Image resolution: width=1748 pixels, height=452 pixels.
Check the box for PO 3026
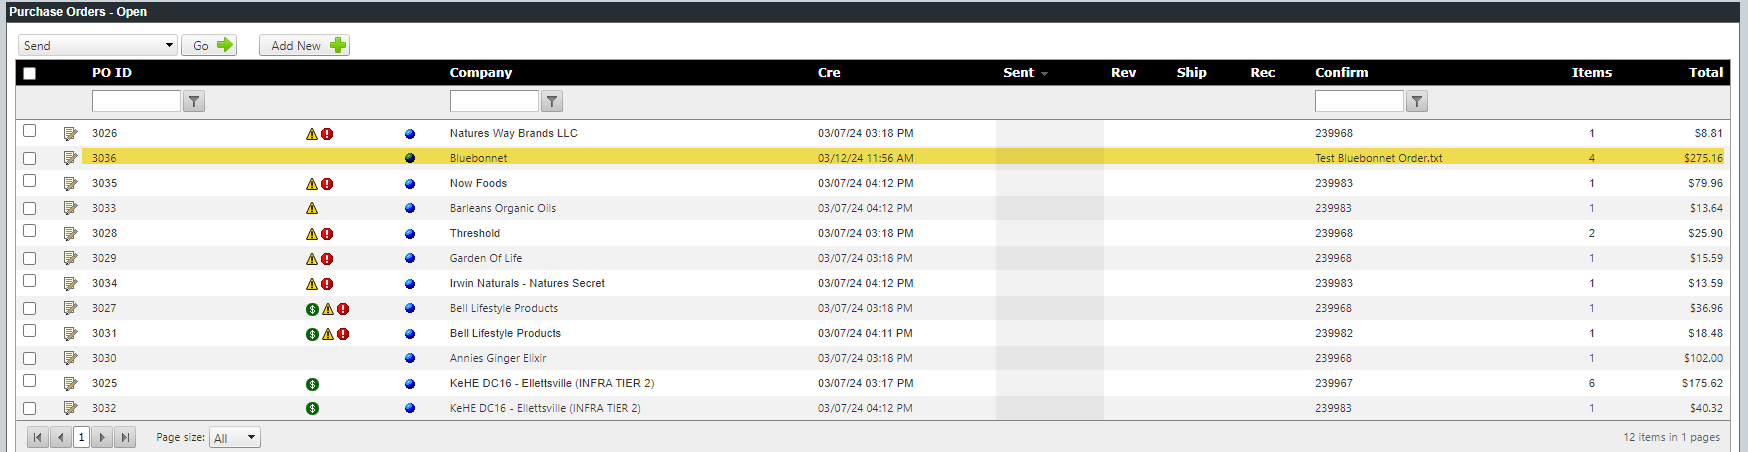pos(30,131)
